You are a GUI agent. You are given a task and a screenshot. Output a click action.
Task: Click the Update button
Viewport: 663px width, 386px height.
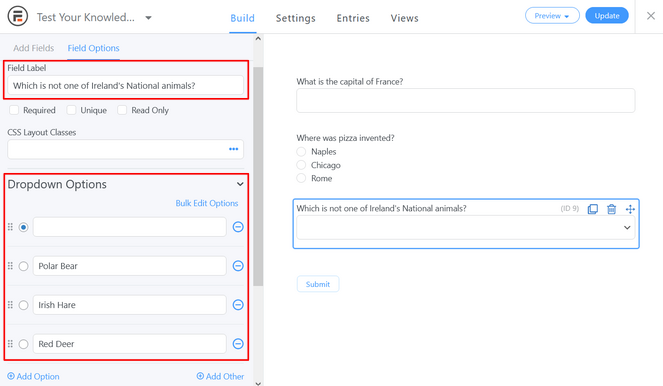pyautogui.click(x=607, y=16)
